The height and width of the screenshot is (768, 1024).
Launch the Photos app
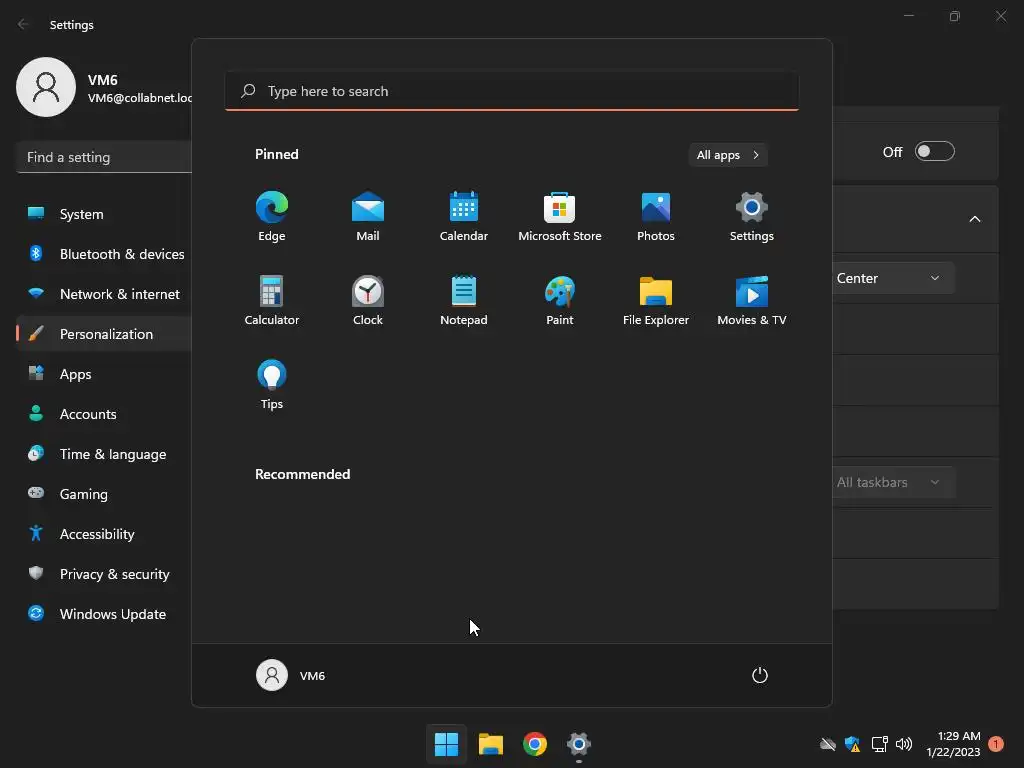[656, 217]
